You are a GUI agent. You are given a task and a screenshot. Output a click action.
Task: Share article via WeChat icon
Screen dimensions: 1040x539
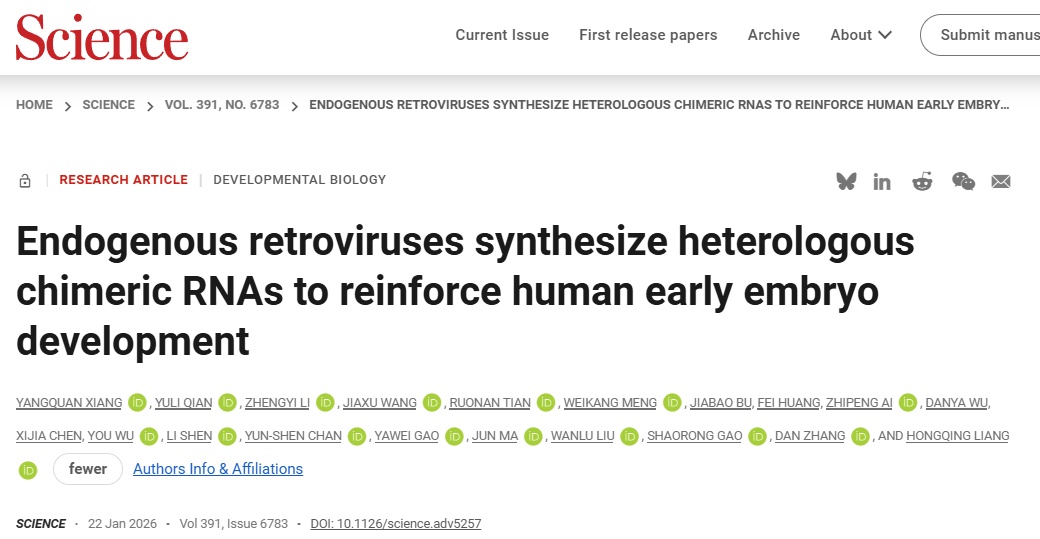(963, 181)
